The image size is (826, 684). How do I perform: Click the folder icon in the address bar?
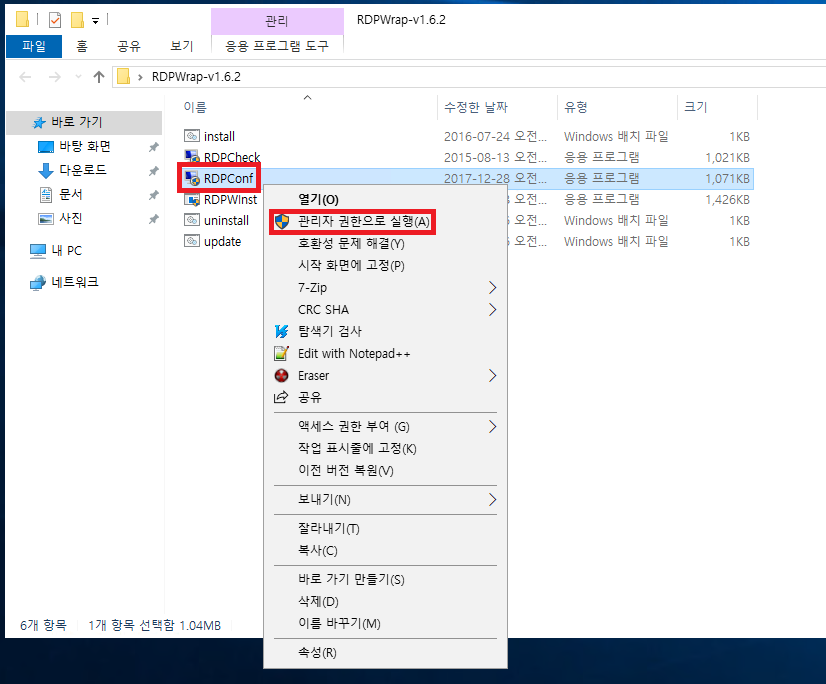pos(124,76)
